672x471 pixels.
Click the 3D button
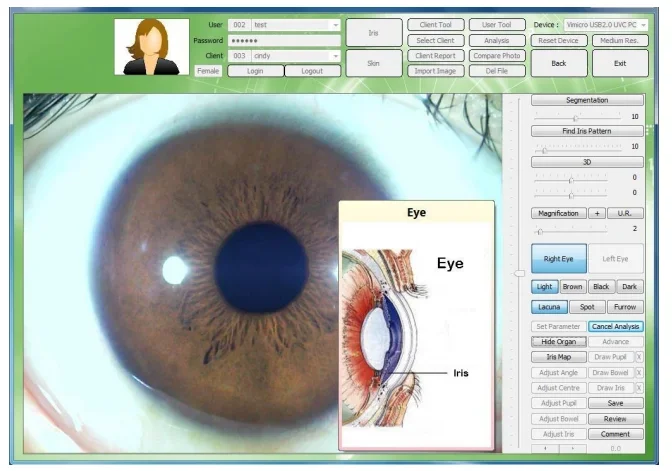(587, 162)
